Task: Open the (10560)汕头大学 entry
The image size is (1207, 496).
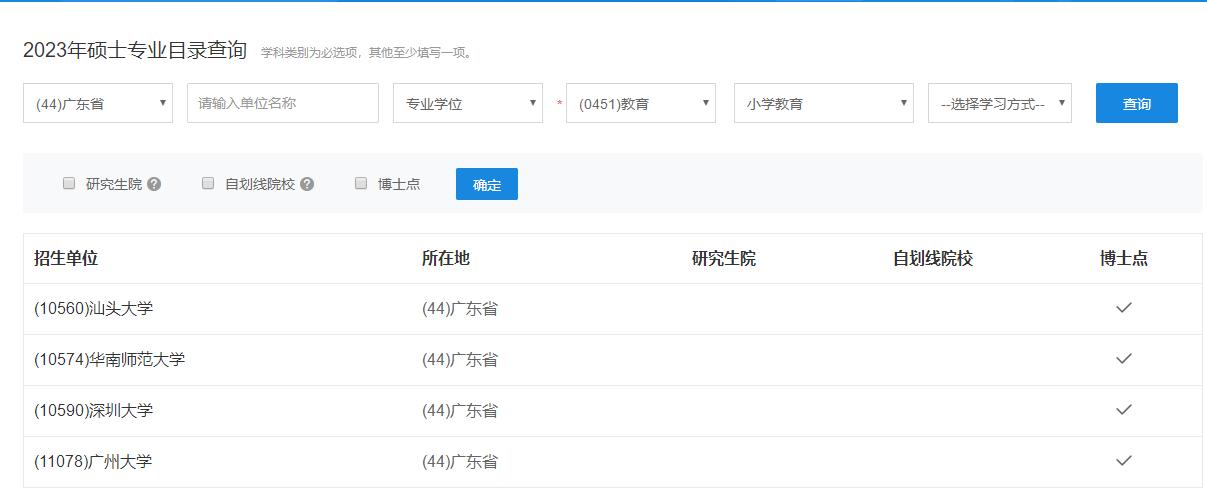Action: [94, 309]
